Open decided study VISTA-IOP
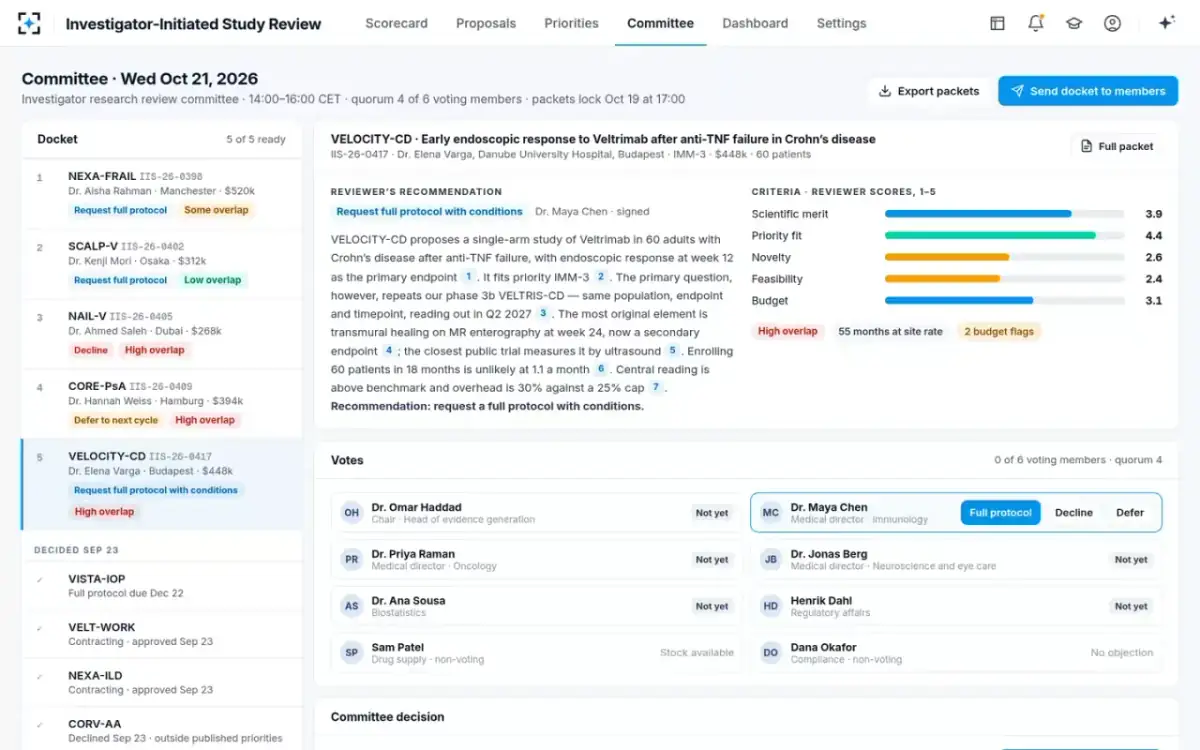 point(161,586)
